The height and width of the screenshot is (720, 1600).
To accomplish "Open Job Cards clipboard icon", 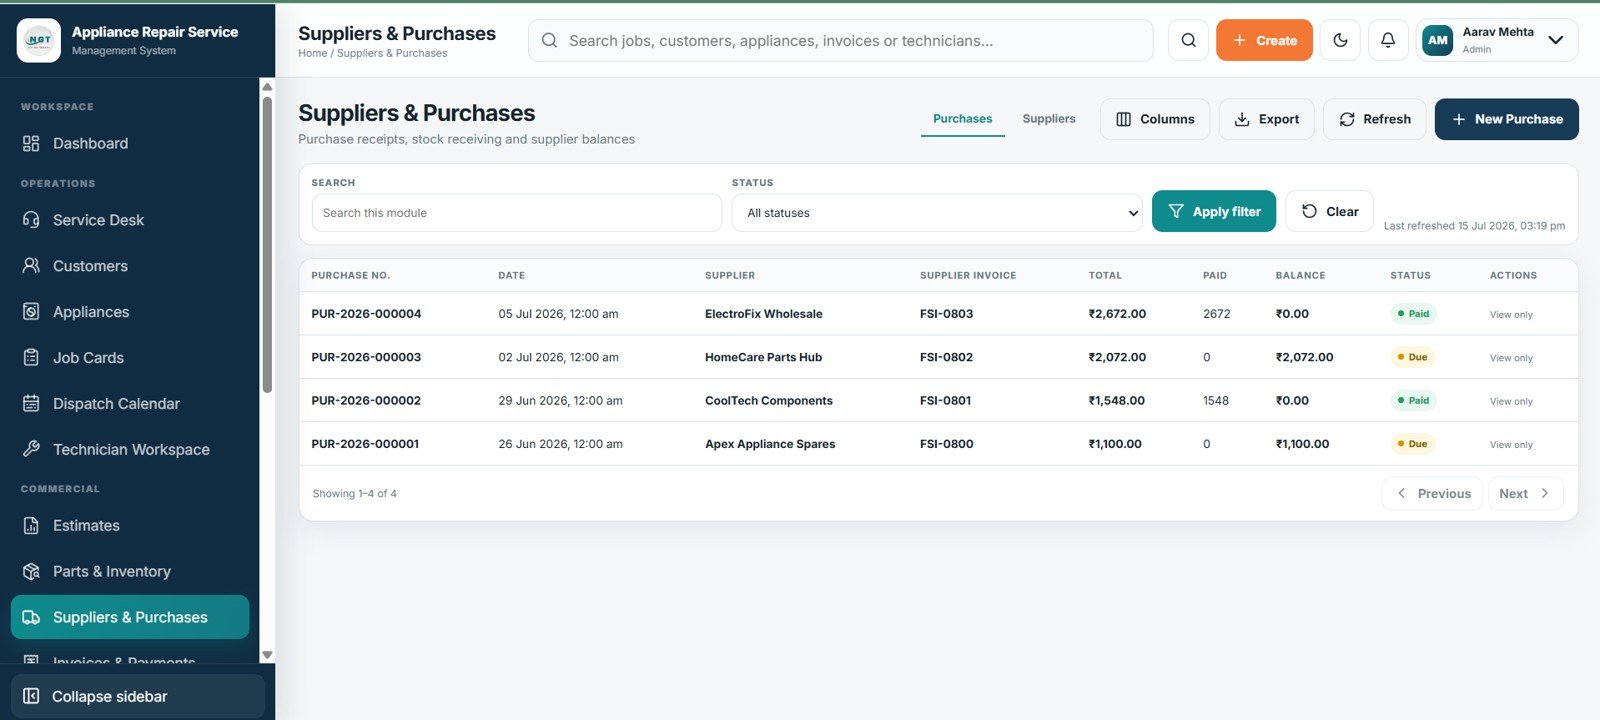I will pos(31,358).
